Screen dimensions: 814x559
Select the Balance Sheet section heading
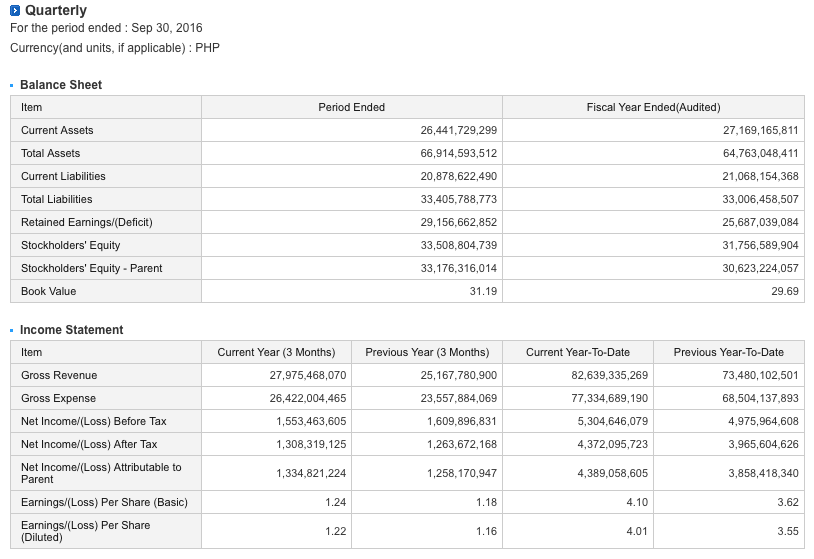tap(61, 85)
